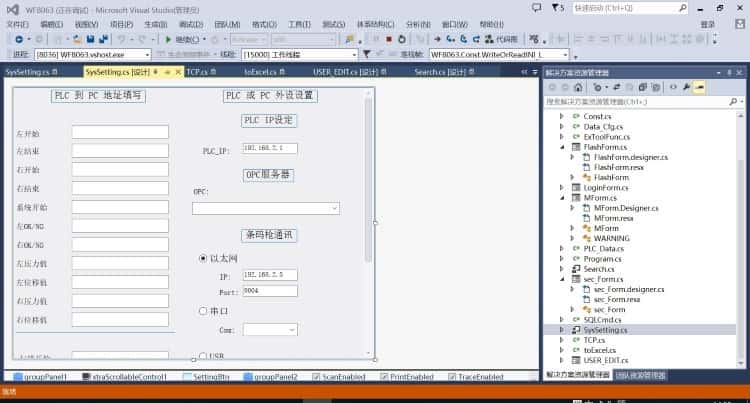Click the Save All toolbar icon
750x403 pixels.
103,39
